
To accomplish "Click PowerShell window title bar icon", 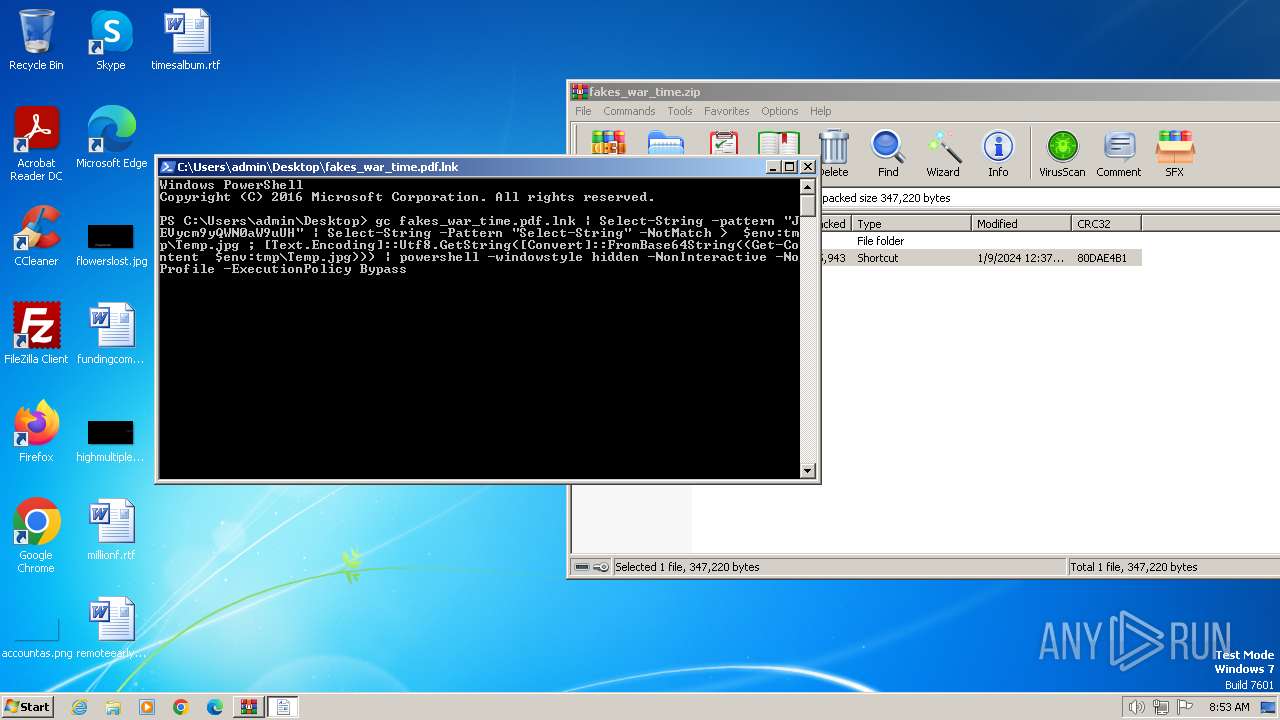I will coord(168,167).
